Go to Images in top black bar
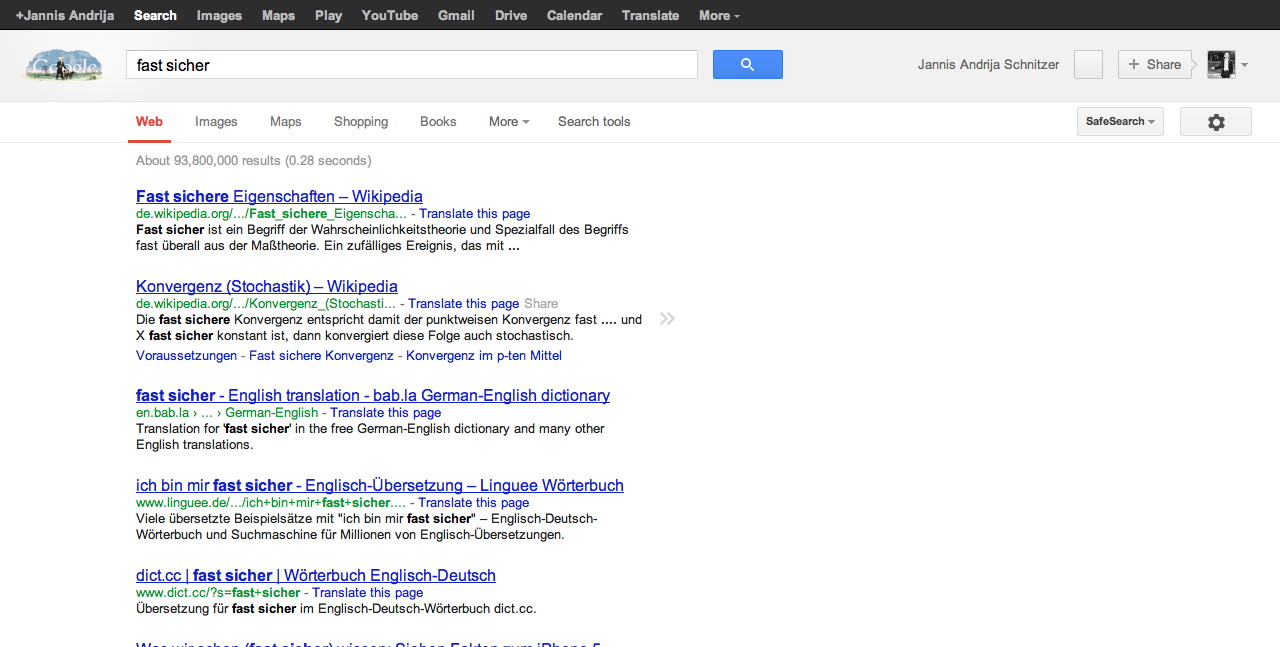Viewport: 1280px width, 647px height. 219,15
